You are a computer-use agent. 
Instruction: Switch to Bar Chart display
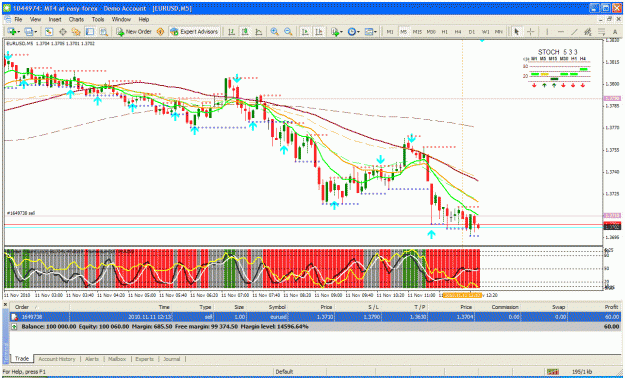(x=231, y=32)
